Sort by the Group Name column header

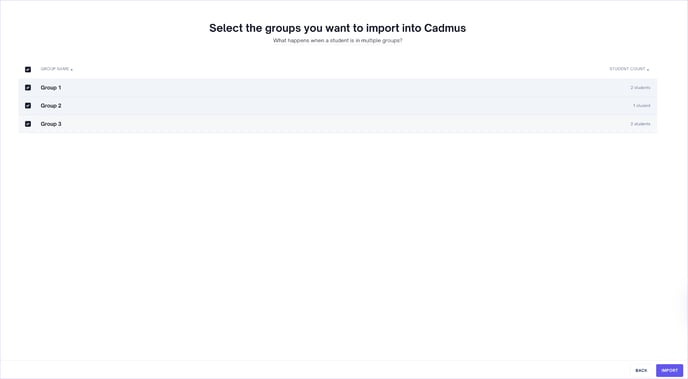click(x=55, y=69)
